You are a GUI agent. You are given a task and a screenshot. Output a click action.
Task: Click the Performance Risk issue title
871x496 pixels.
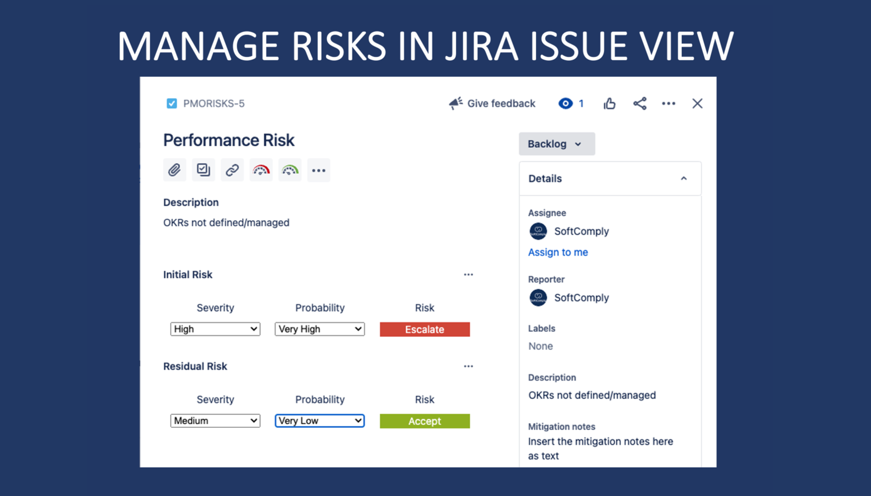(x=229, y=140)
